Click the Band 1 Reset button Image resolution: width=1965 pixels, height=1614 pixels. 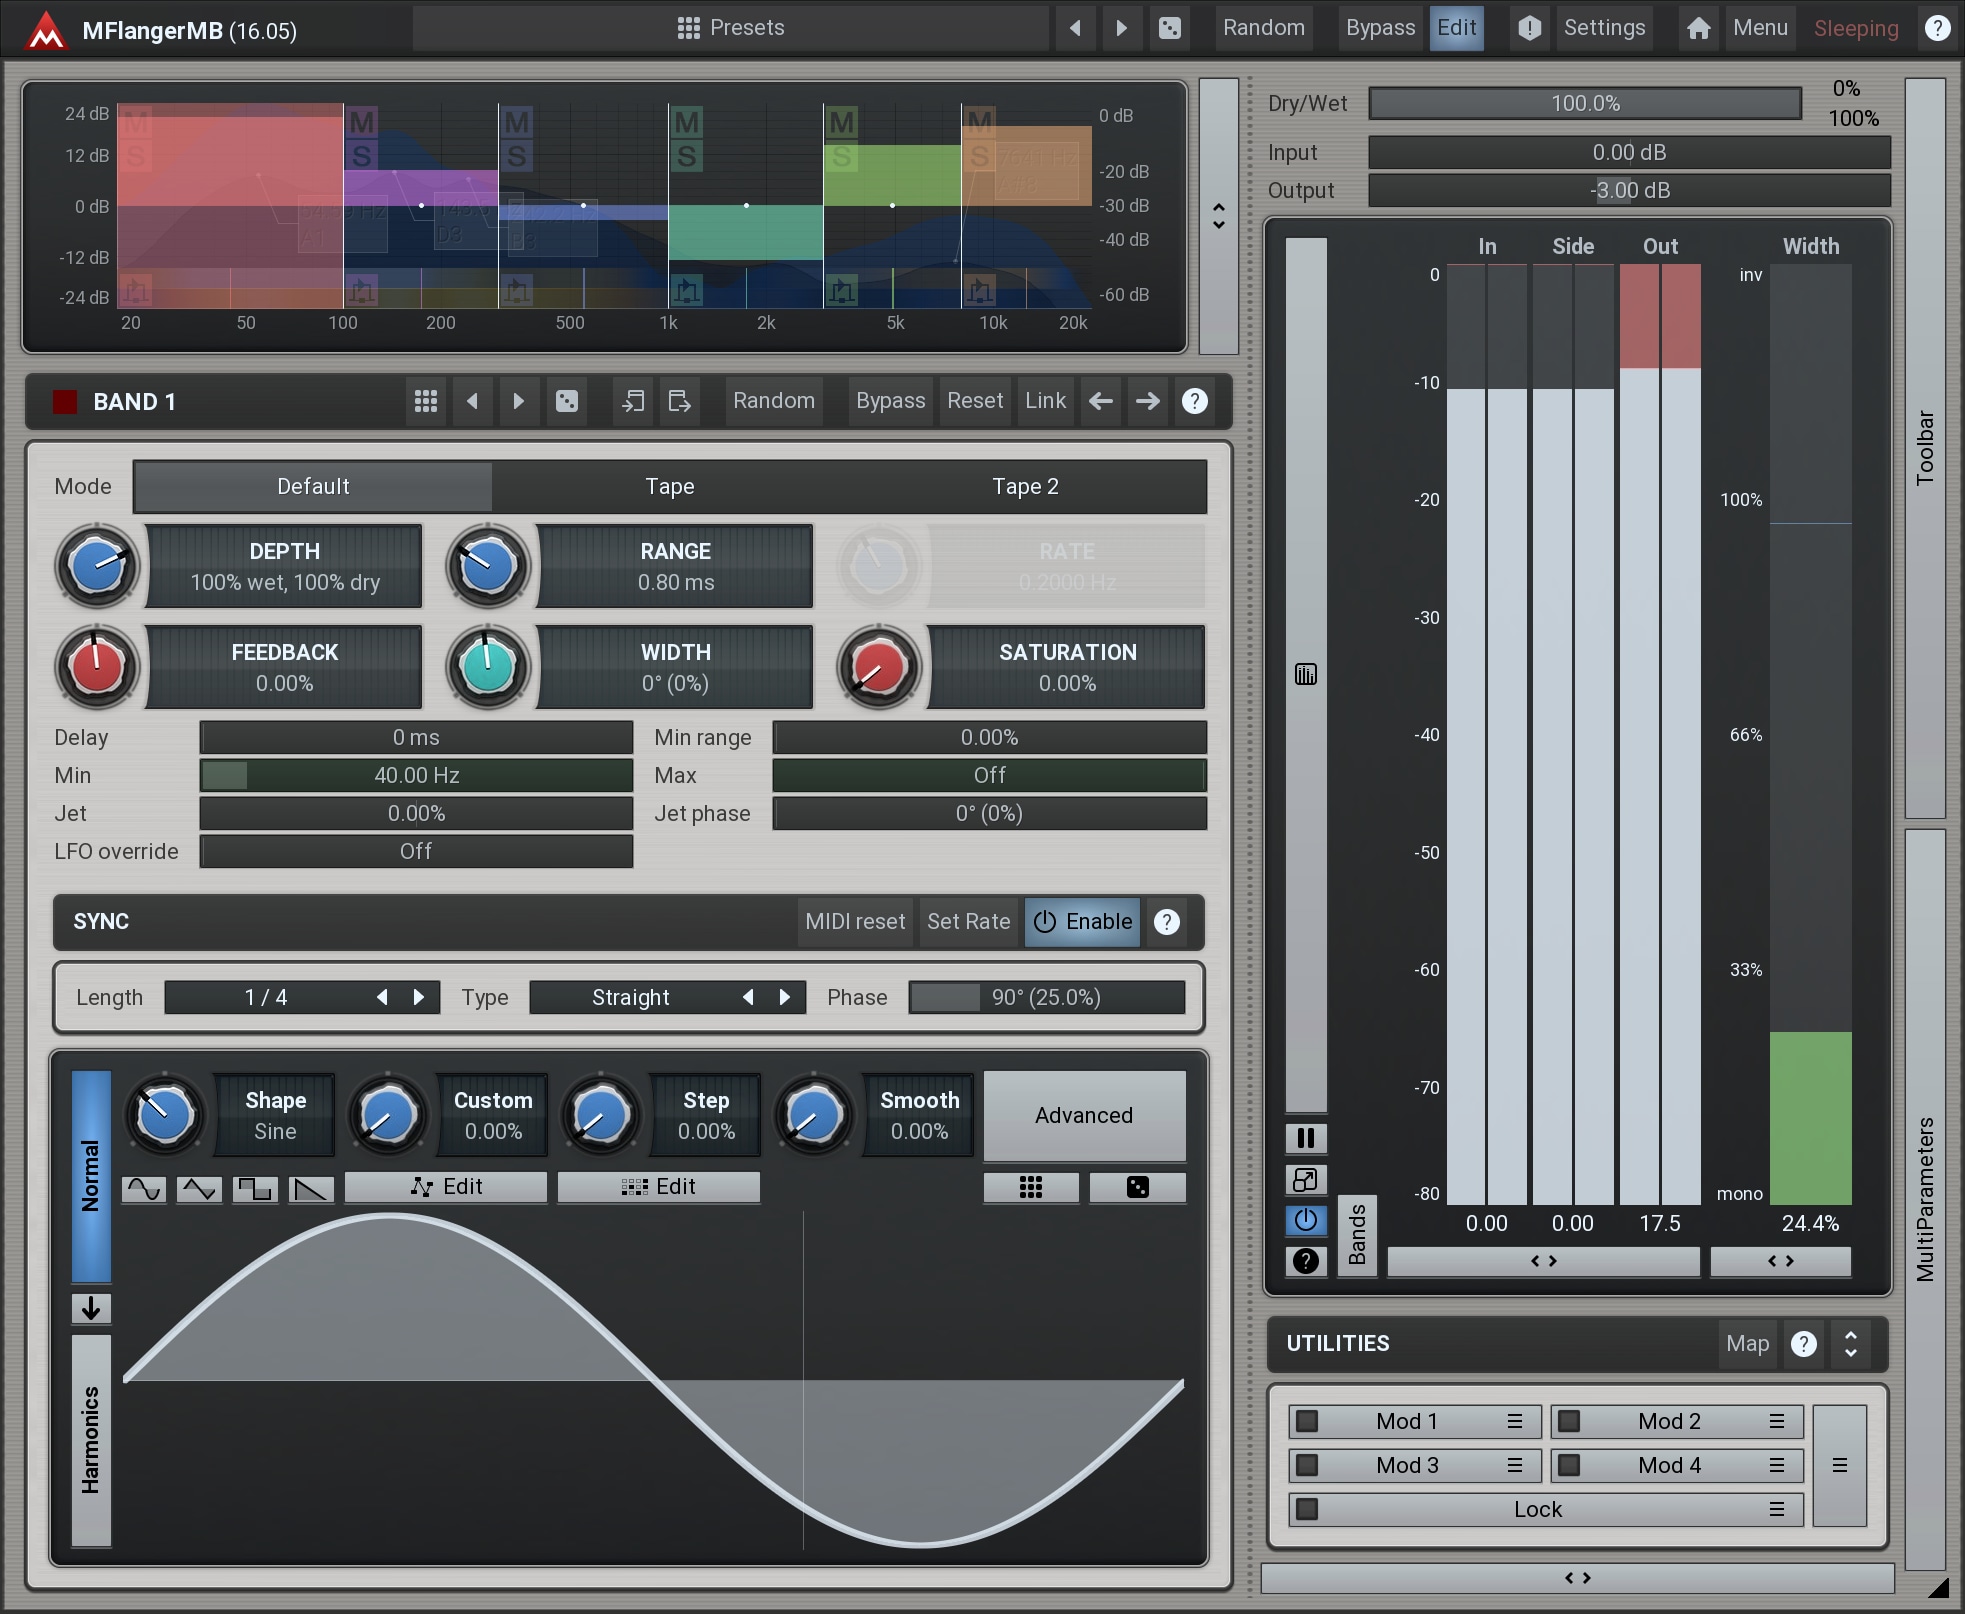click(x=975, y=401)
